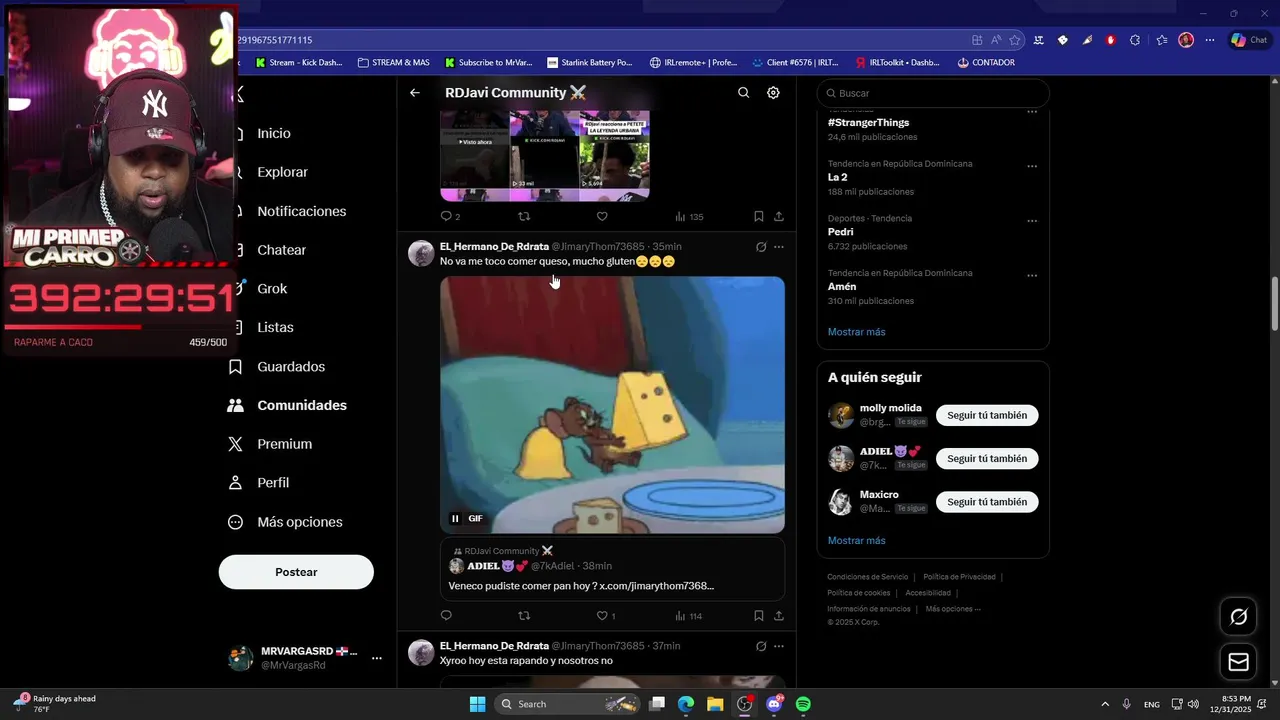Open Política de Privacidad link
The image size is (1280, 720).
pyautogui.click(x=959, y=577)
